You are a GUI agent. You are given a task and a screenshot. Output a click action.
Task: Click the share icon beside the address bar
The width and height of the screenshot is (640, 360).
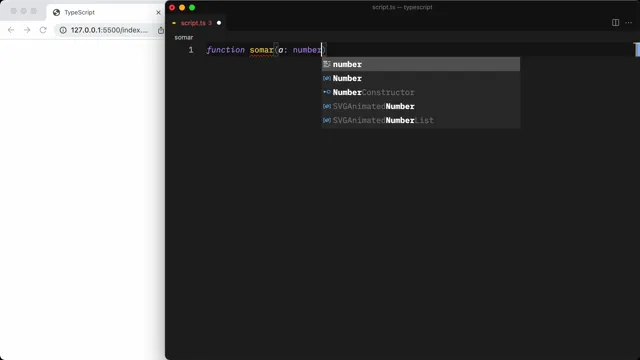[x=161, y=30]
